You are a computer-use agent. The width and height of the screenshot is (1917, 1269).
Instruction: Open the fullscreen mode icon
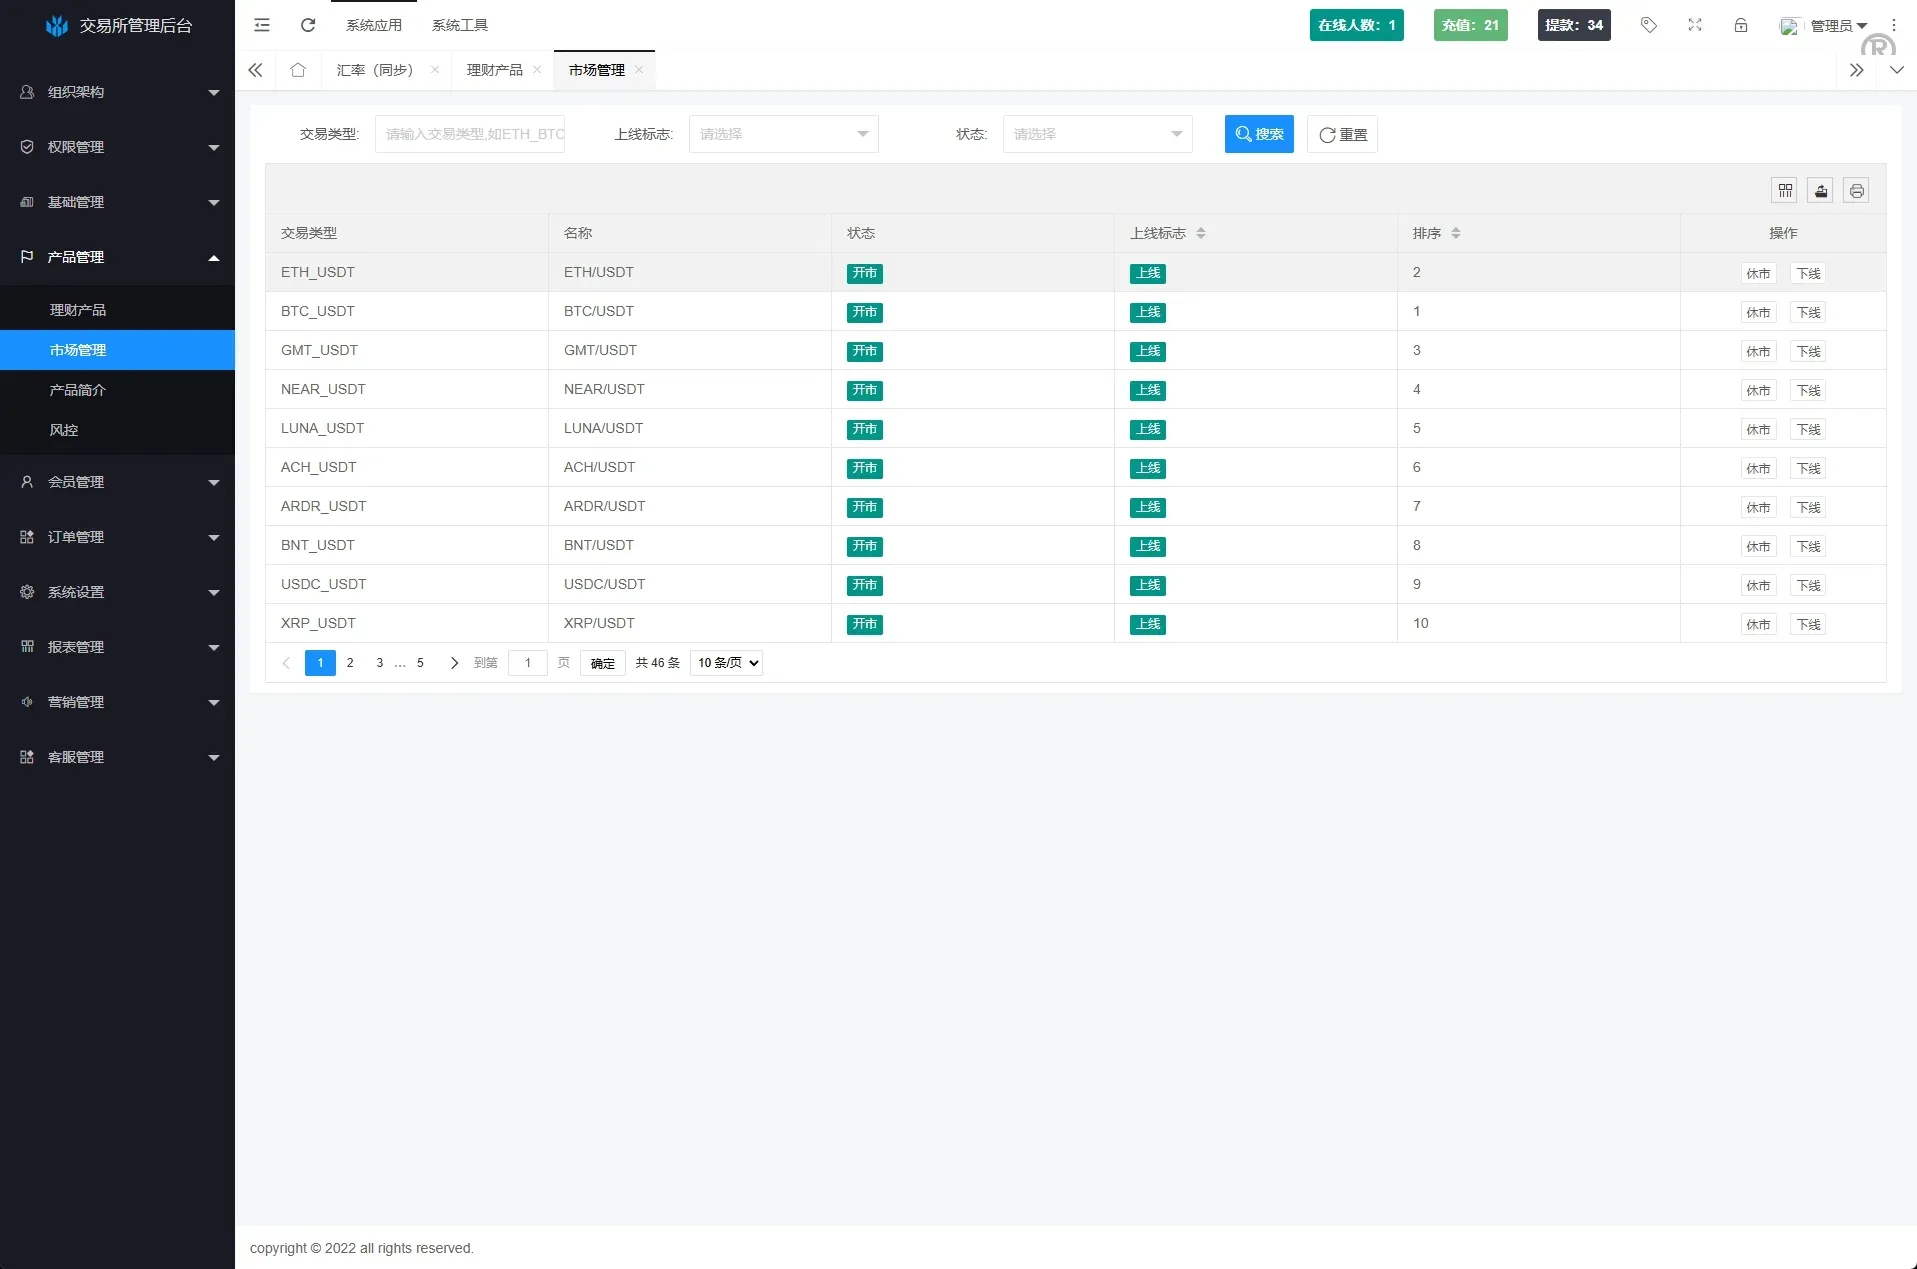tap(1694, 25)
